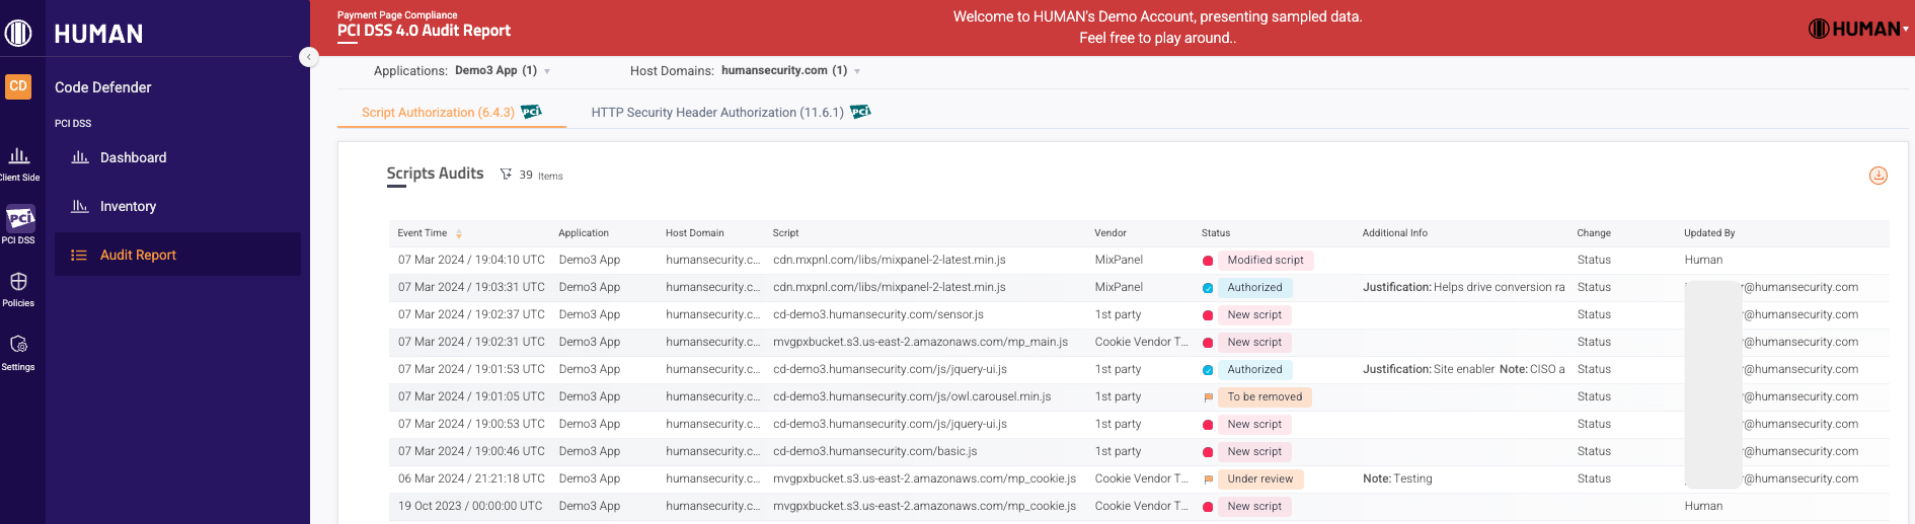This screenshot has width=1915, height=524.
Task: Click the filter icon beside Scripts Audits
Action: click(506, 174)
